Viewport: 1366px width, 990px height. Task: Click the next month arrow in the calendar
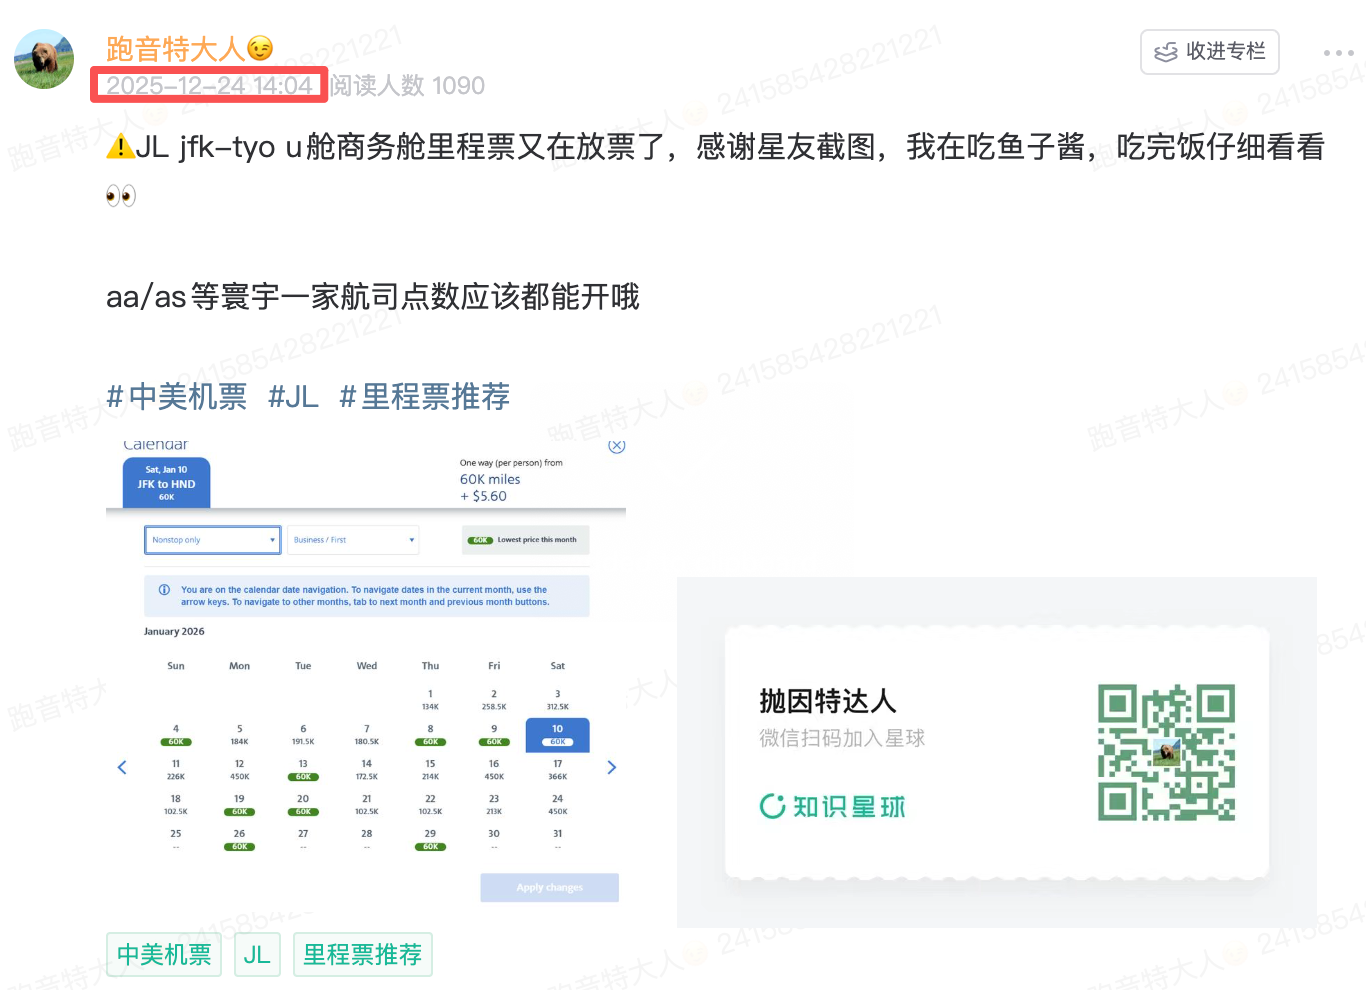[611, 767]
